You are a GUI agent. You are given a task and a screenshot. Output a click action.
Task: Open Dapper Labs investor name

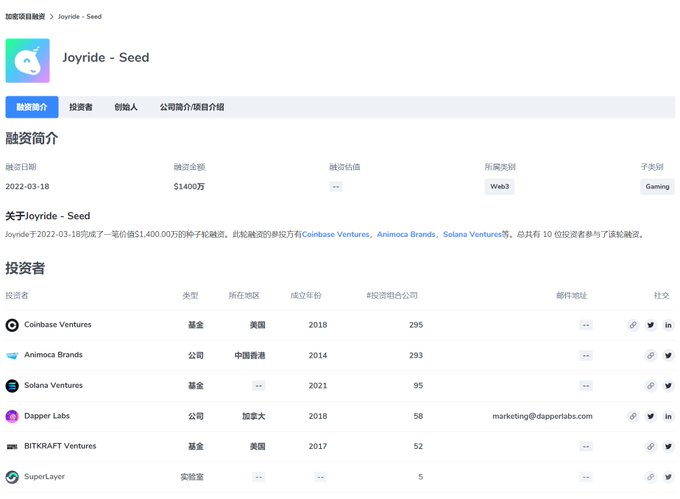(x=47, y=415)
